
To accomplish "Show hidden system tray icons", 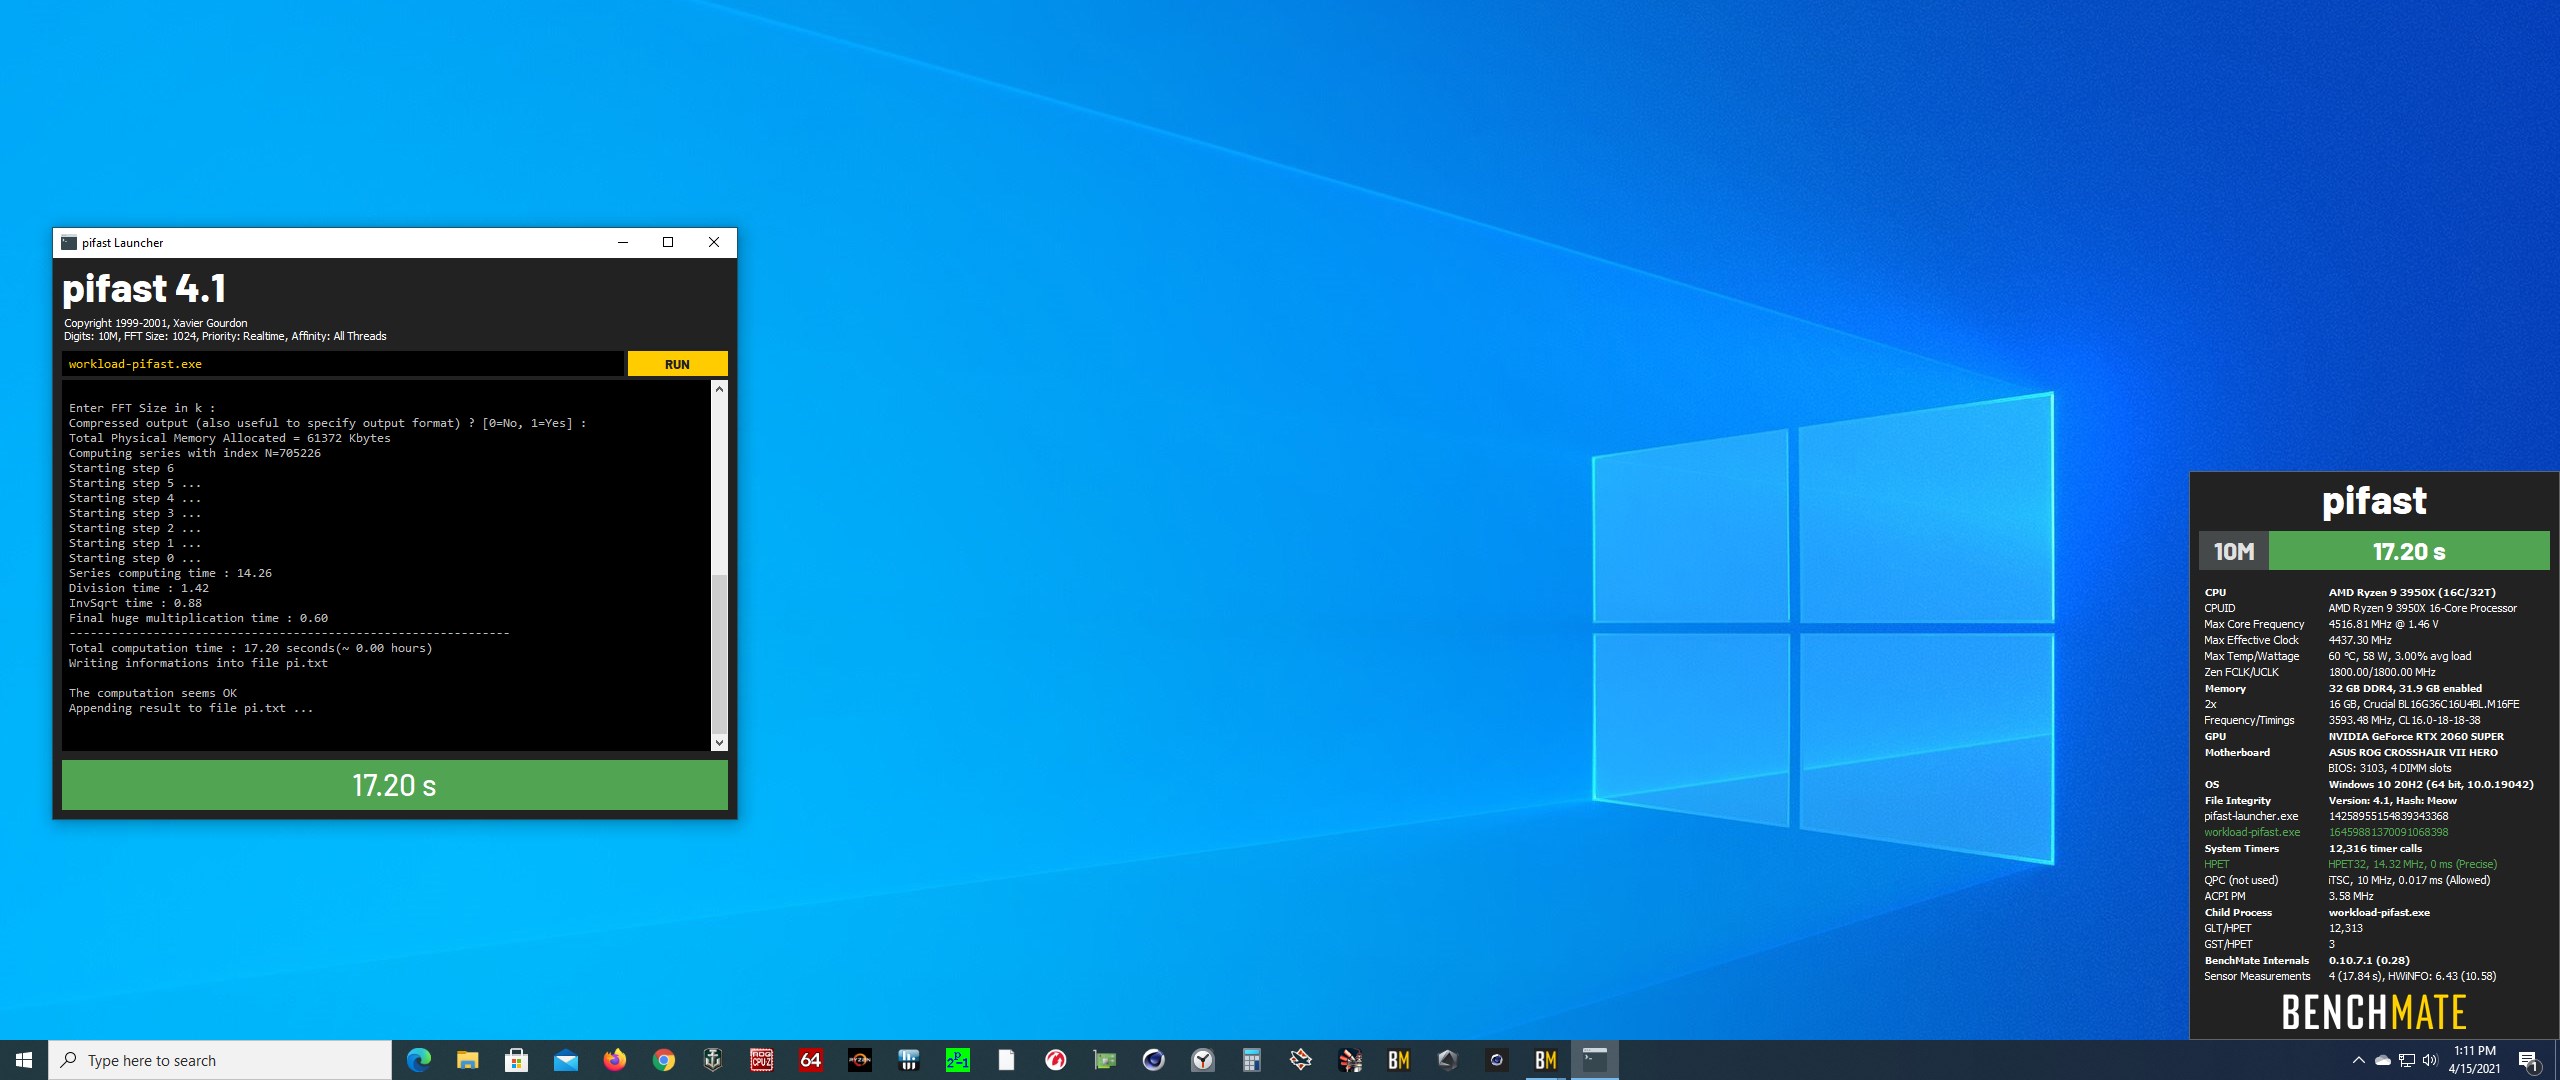I will (x=2358, y=1060).
